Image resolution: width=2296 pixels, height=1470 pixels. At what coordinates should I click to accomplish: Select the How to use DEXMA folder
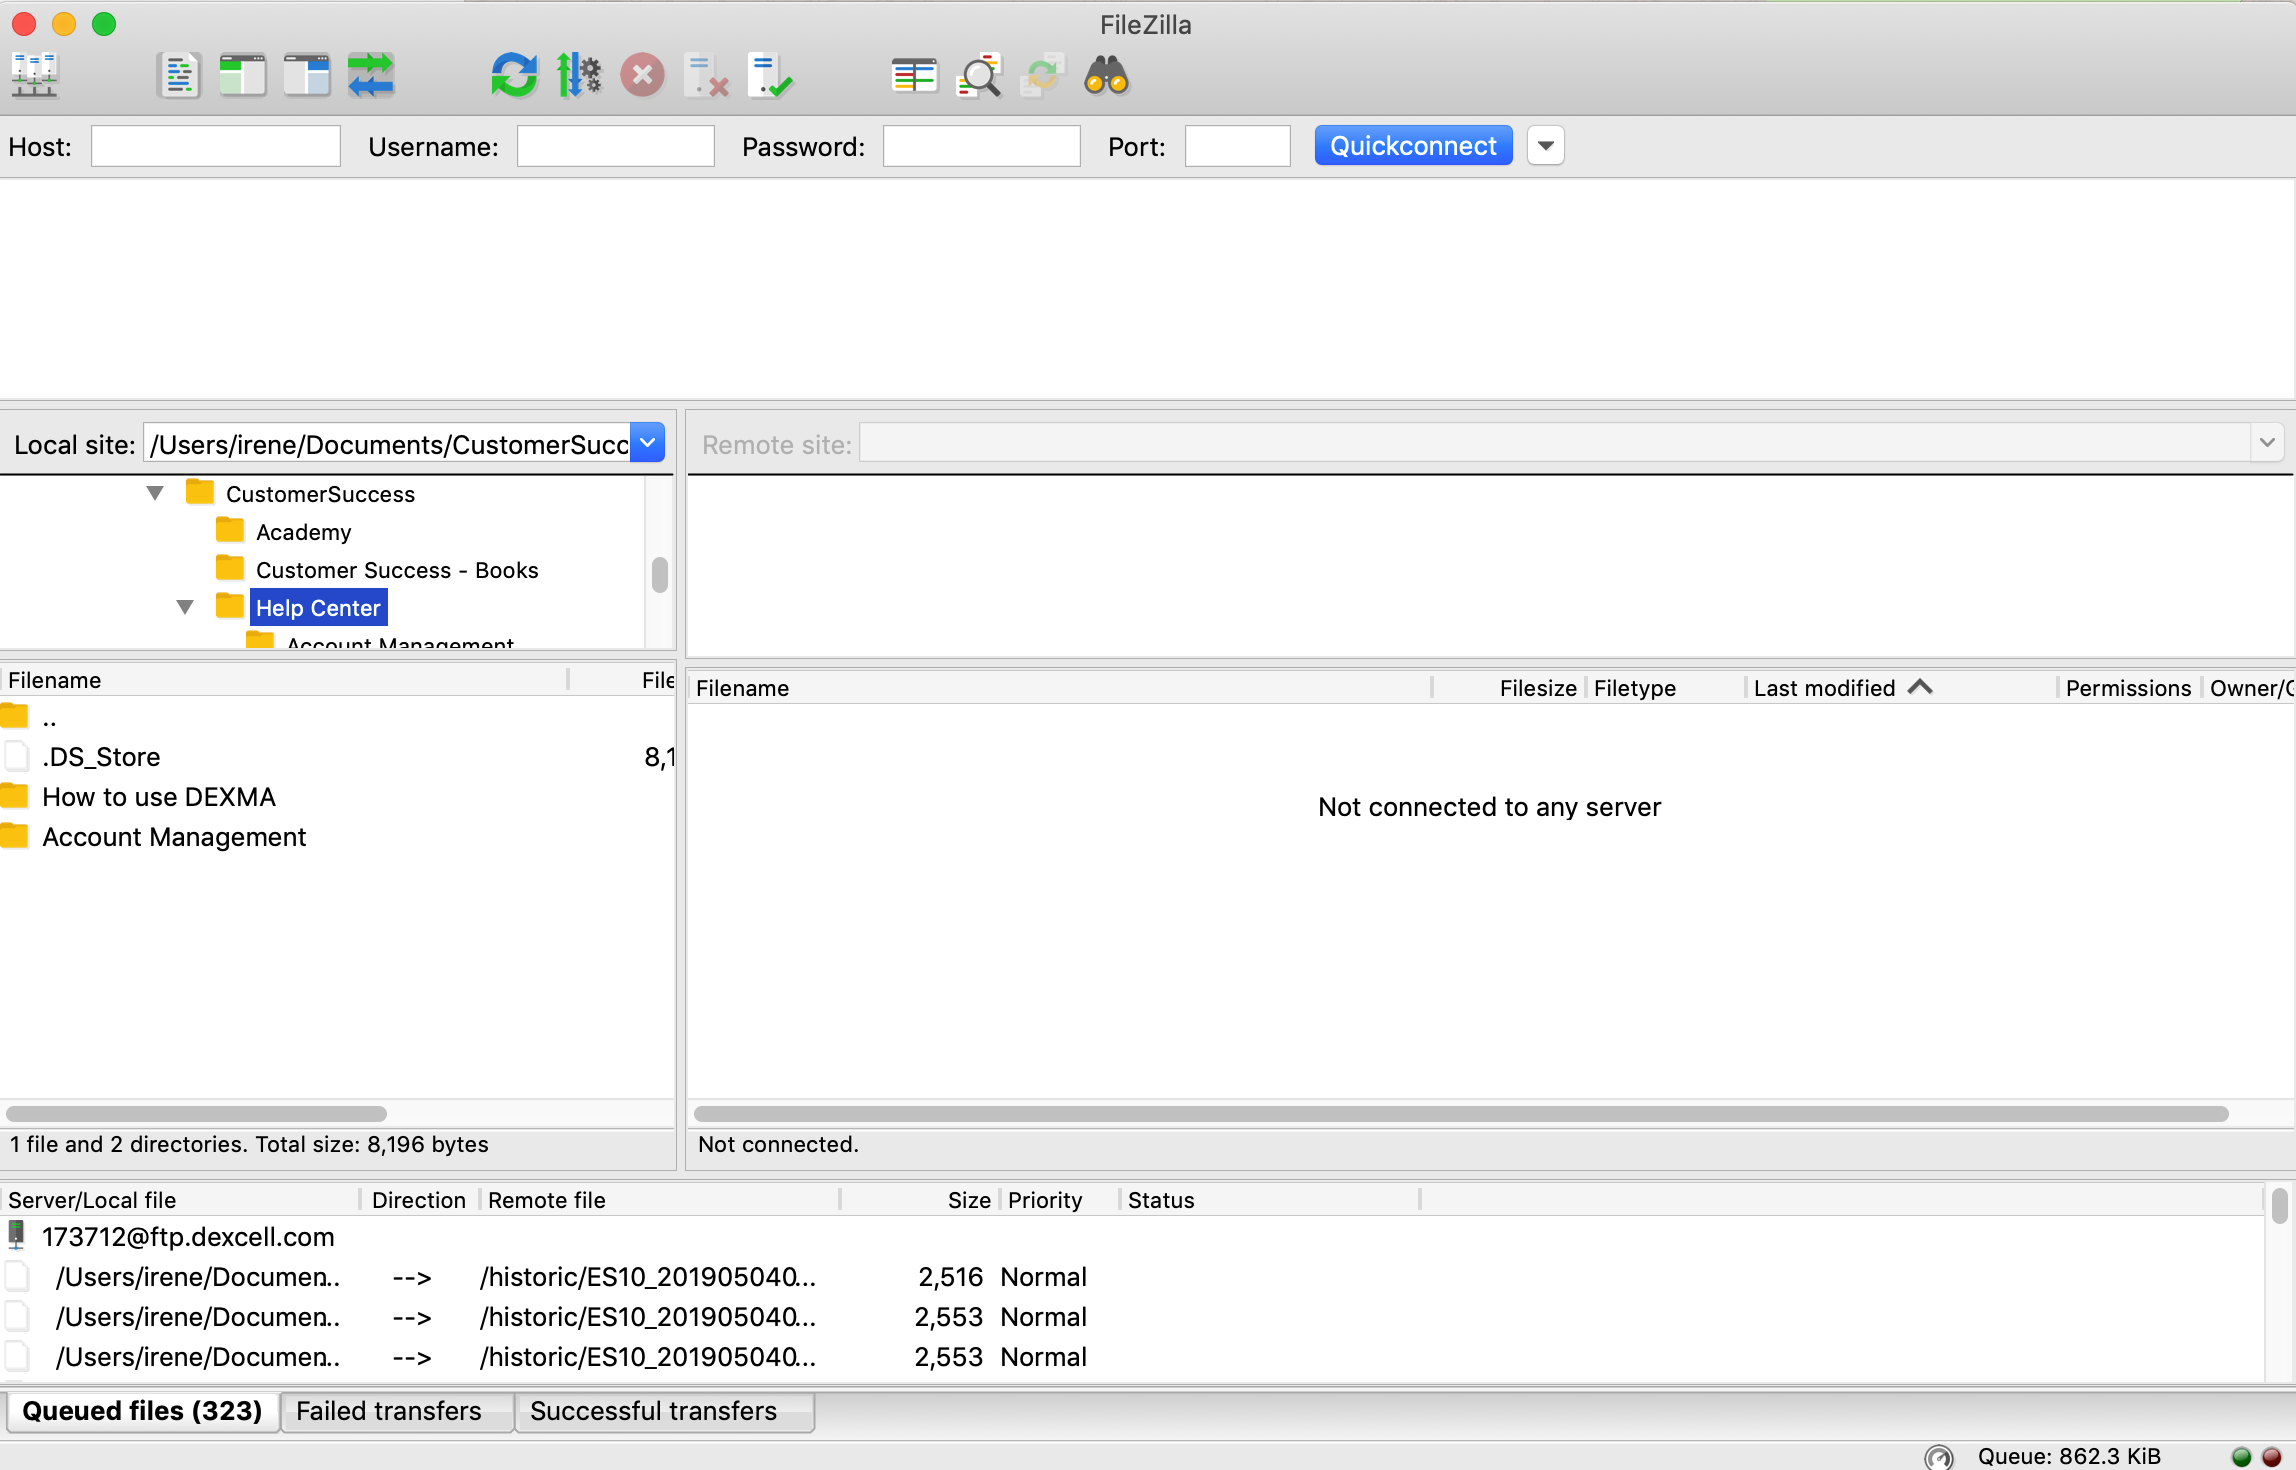tap(338, 797)
